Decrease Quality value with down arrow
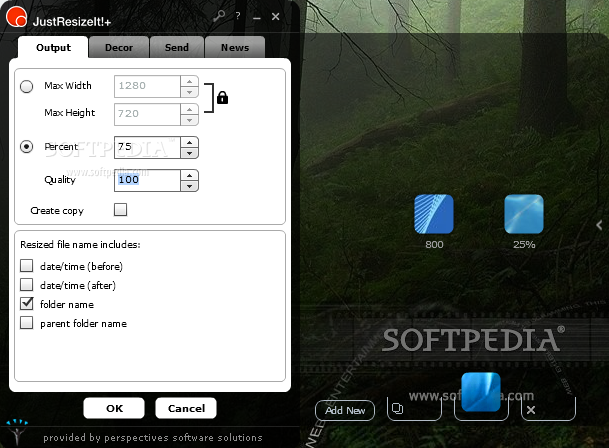 tap(190, 186)
